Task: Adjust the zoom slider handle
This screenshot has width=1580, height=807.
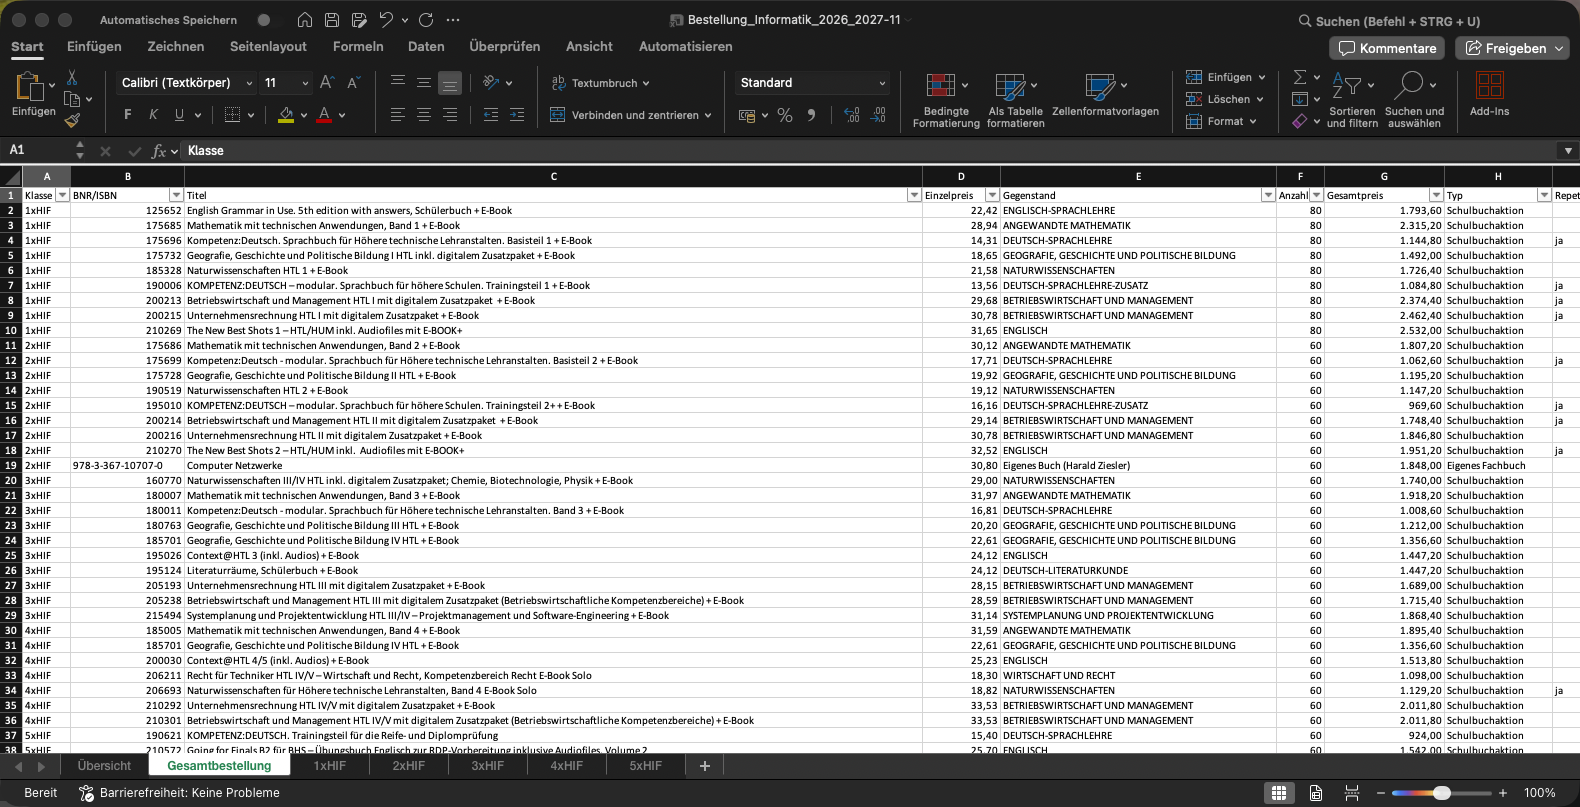Action: point(1442,793)
